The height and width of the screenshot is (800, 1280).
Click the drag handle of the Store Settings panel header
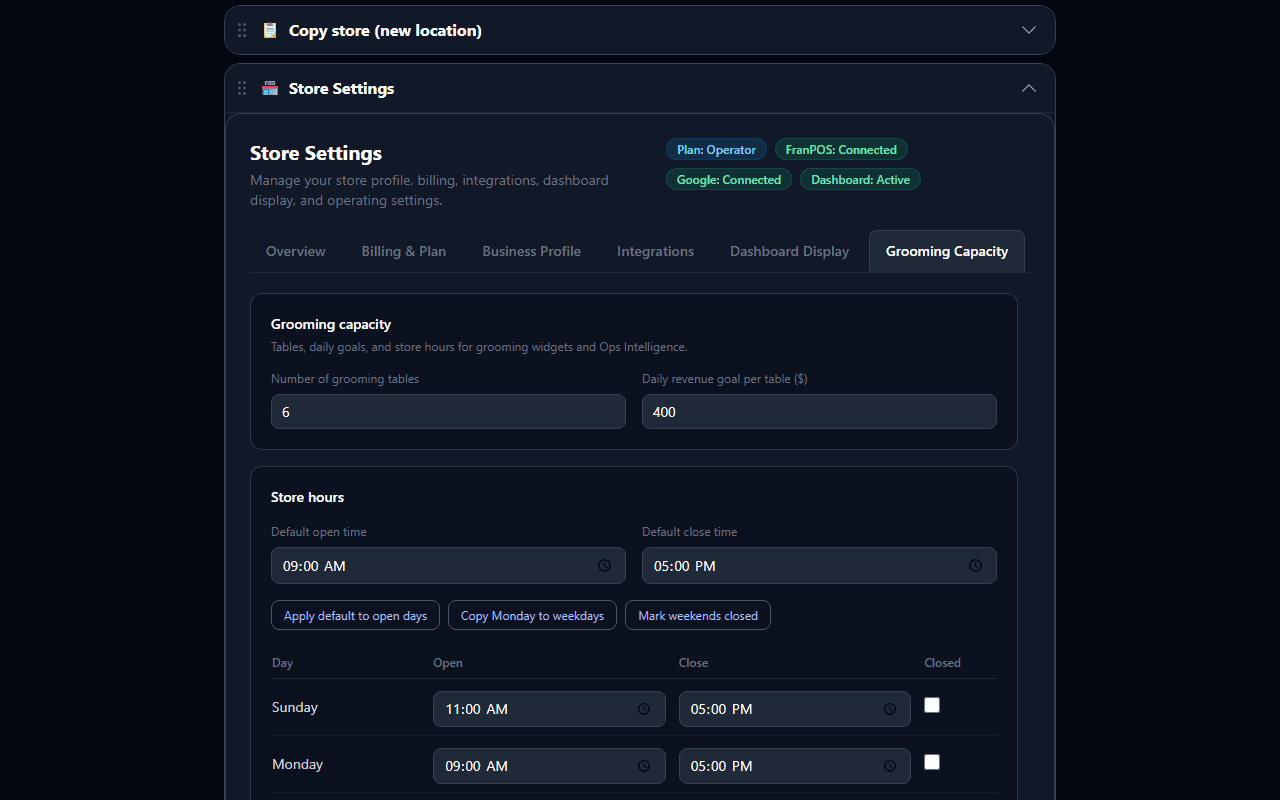(242, 88)
